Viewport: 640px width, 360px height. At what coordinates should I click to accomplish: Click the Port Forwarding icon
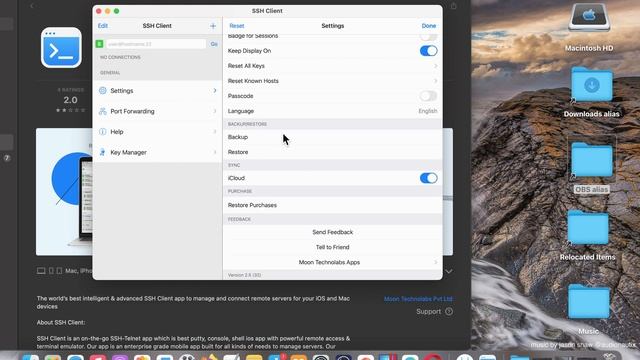[x=102, y=111]
